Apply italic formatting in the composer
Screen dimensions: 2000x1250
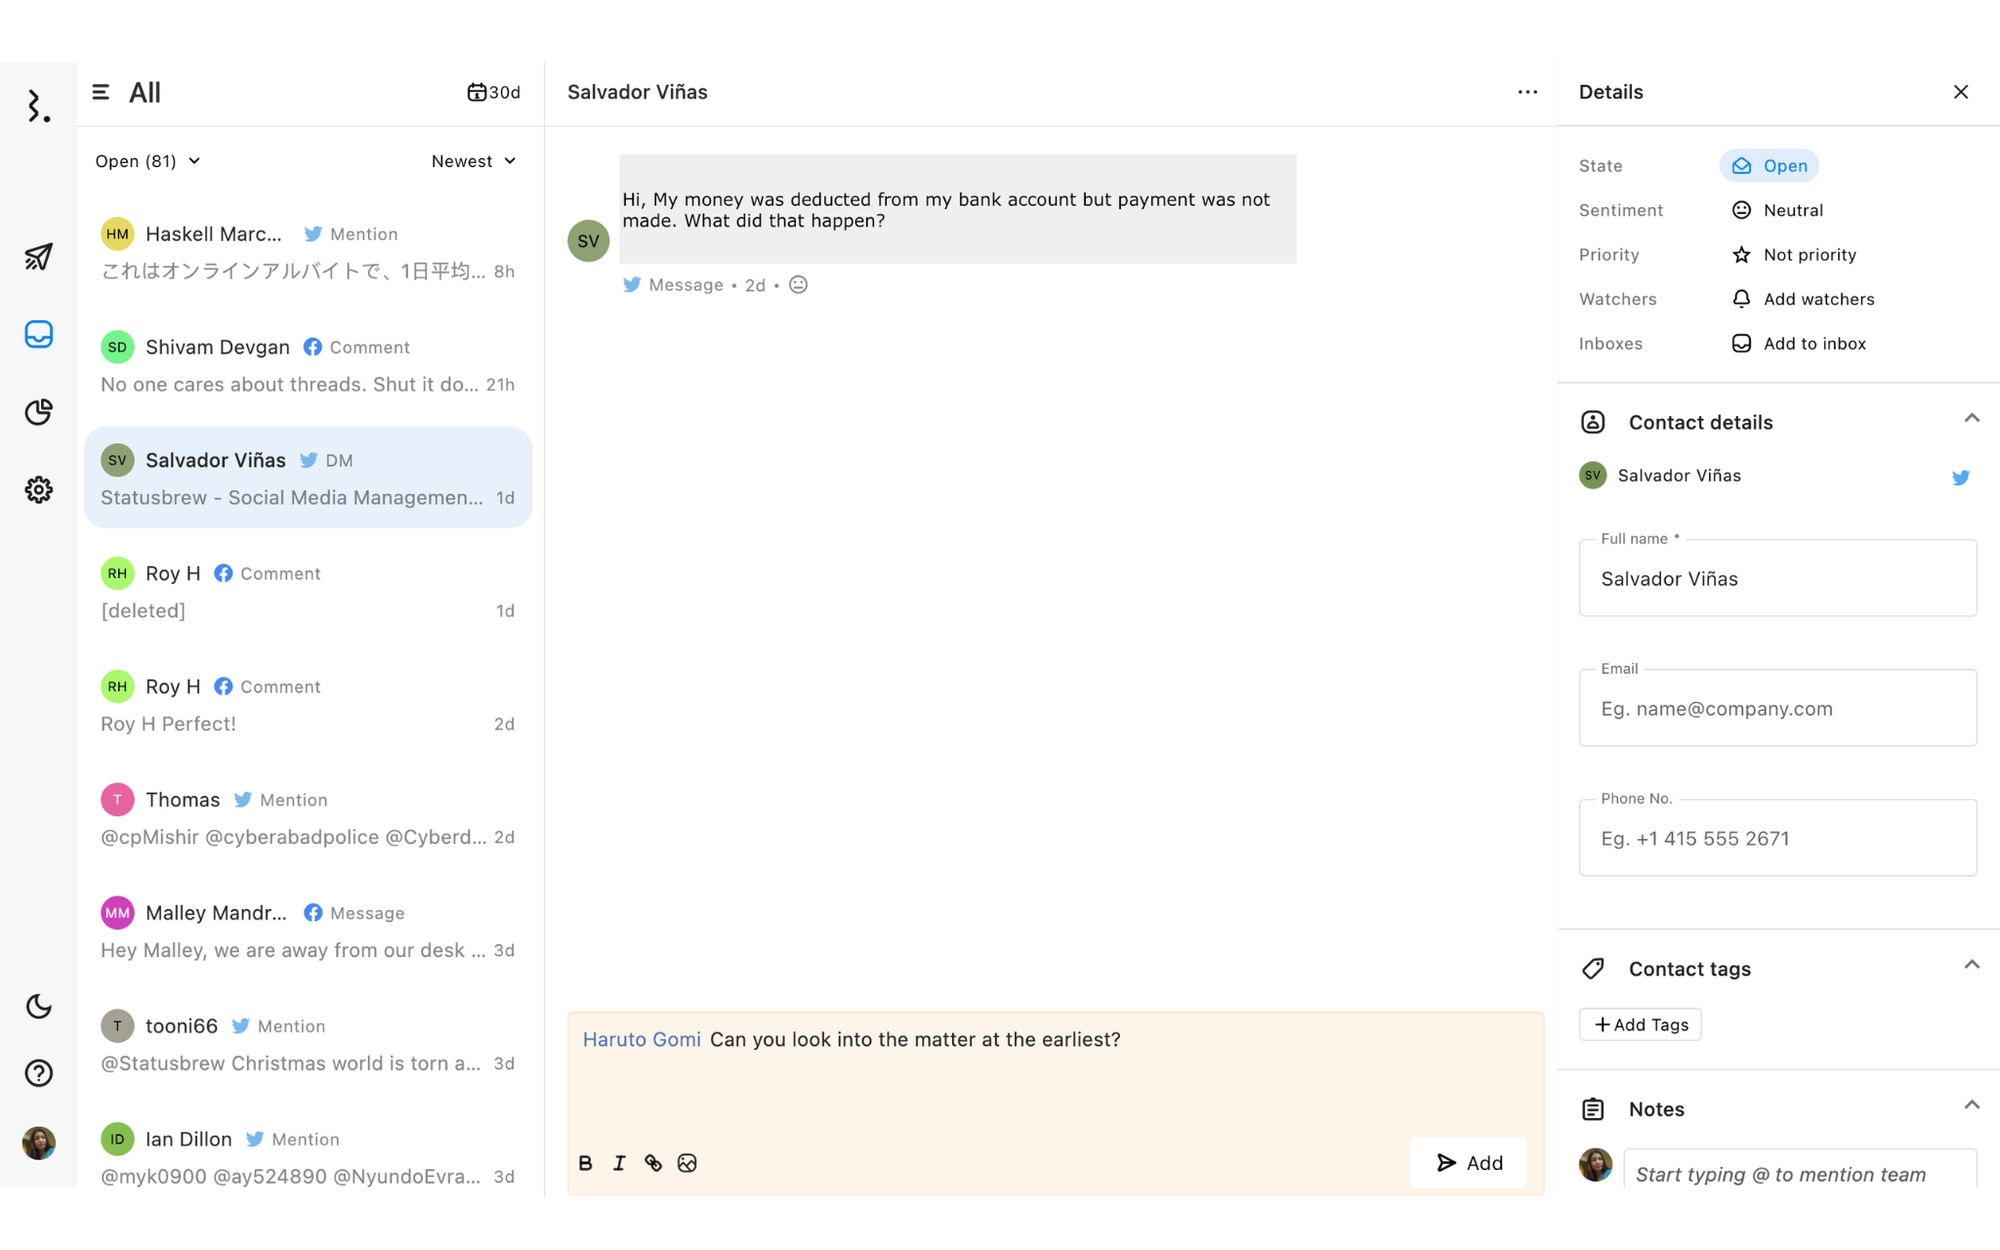coord(620,1163)
